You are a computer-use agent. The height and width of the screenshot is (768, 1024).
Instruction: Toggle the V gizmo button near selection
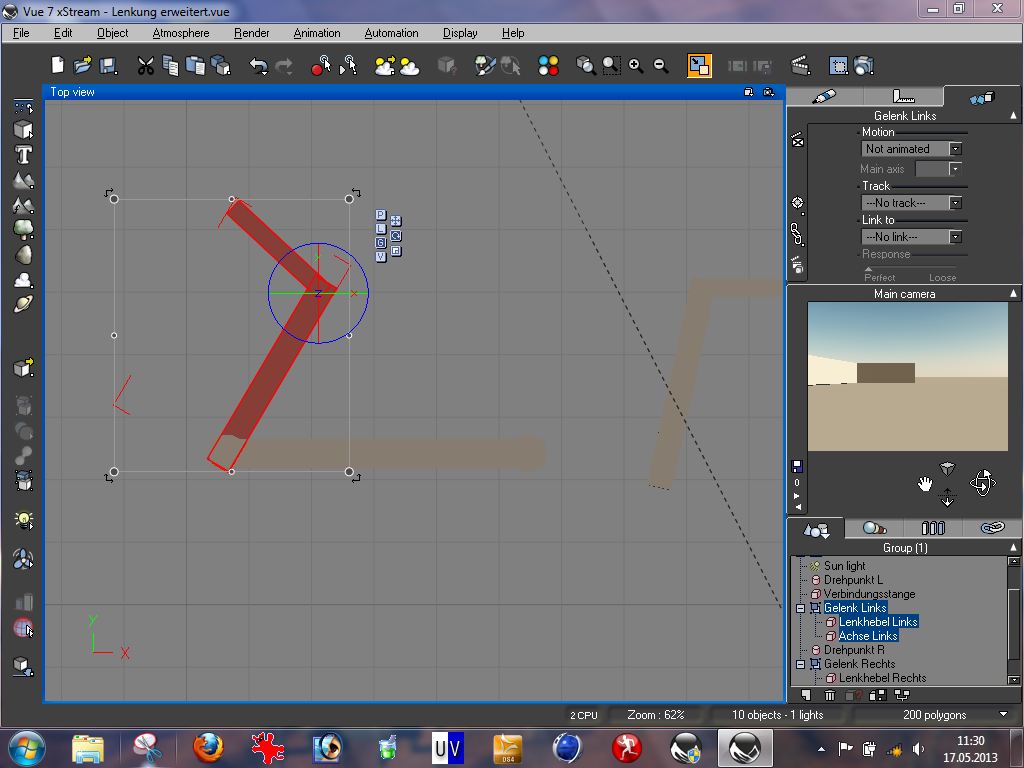pyautogui.click(x=381, y=256)
